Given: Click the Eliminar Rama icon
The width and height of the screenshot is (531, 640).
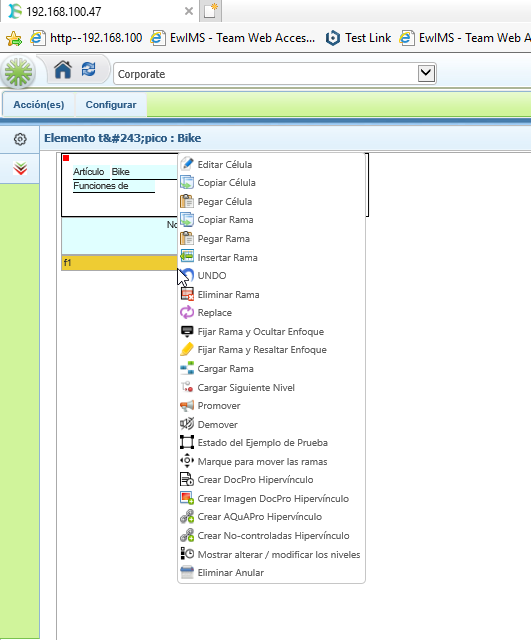Looking at the screenshot, I should point(187,294).
